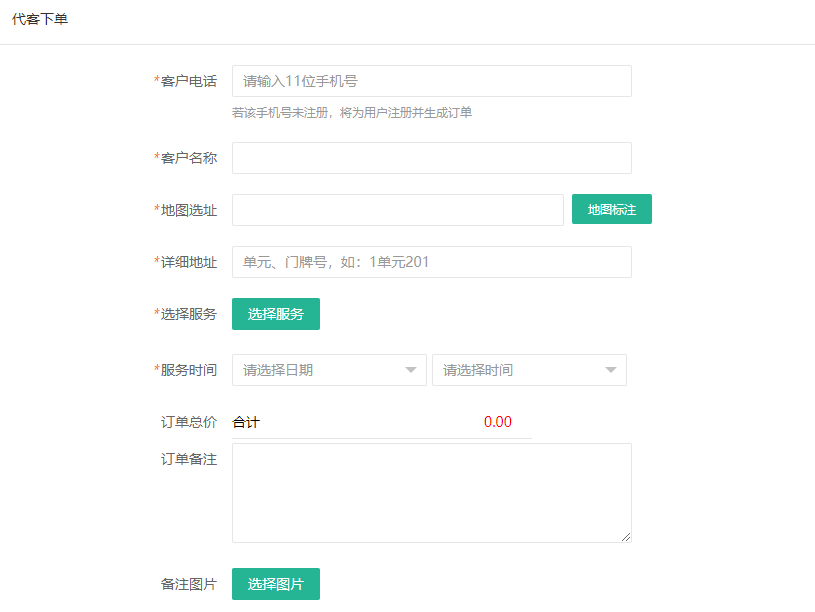
Task: Select the 地图选址 address input box
Action: click(x=397, y=209)
